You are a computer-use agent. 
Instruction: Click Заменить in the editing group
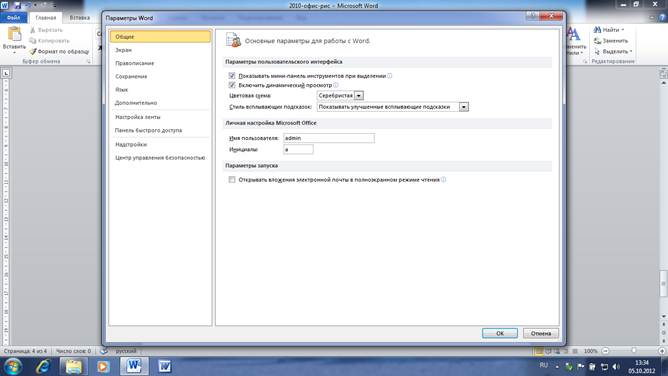click(x=611, y=40)
